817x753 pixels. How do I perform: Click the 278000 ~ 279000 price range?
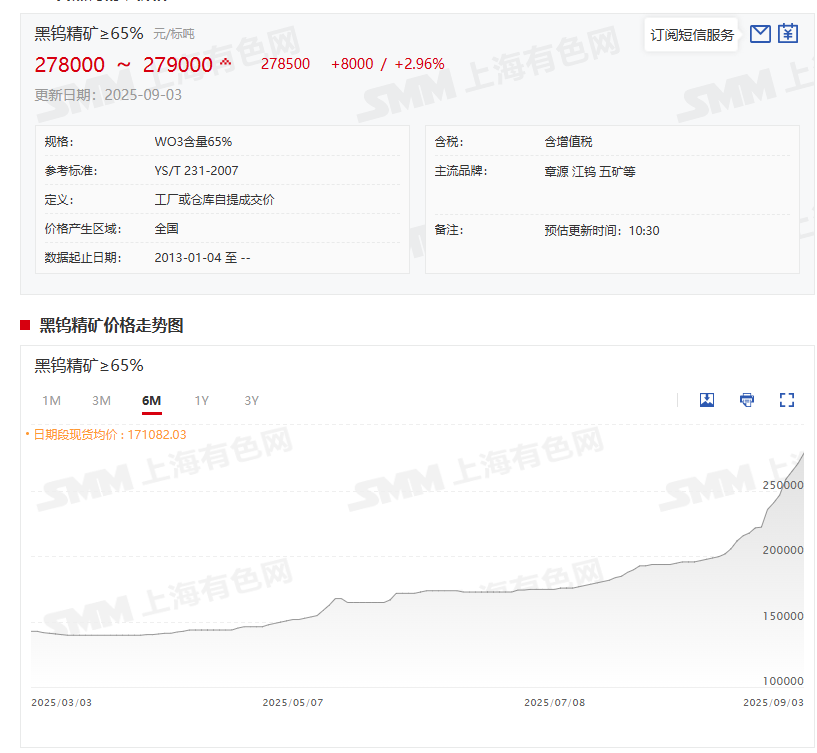(124, 65)
